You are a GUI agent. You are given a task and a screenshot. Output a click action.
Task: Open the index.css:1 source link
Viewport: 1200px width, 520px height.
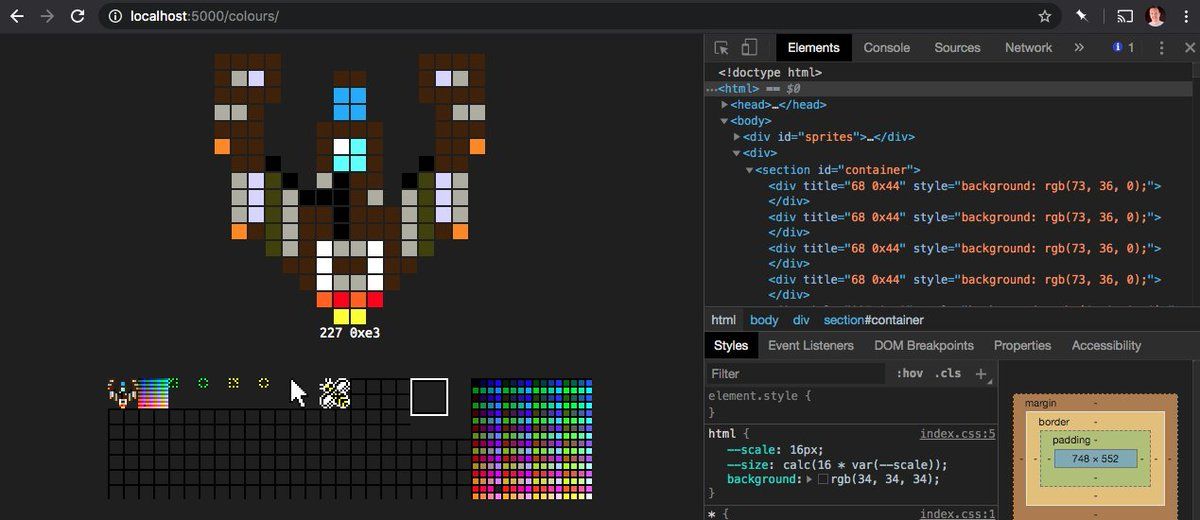tap(957, 514)
